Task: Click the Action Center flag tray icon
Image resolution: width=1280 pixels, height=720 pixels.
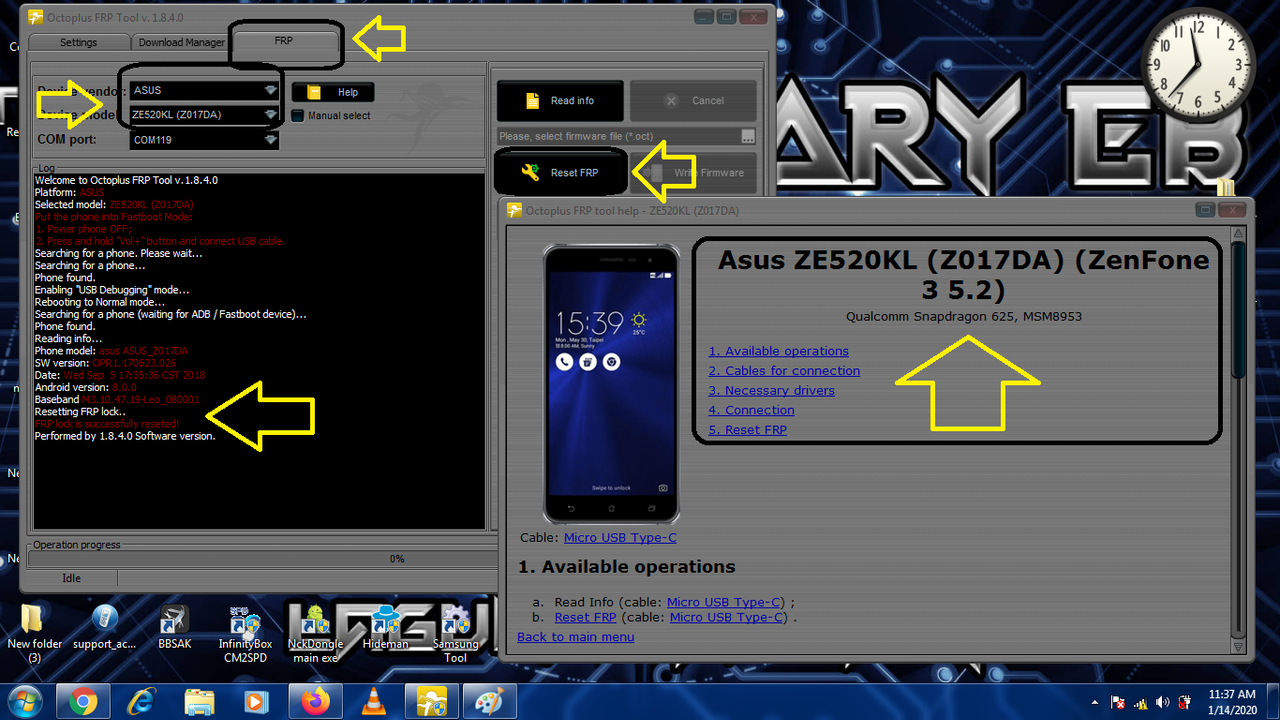Action: pyautogui.click(x=1119, y=702)
